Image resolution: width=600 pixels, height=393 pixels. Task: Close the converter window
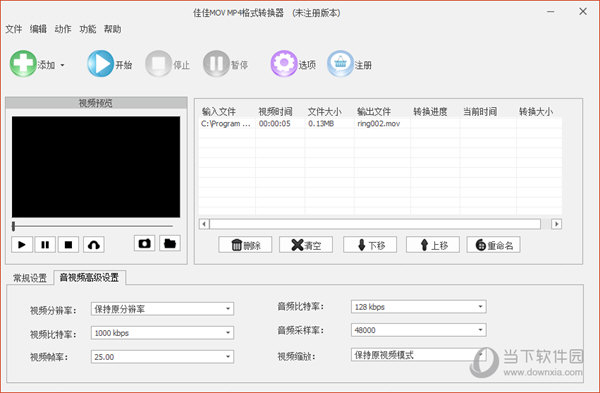[x=583, y=12]
